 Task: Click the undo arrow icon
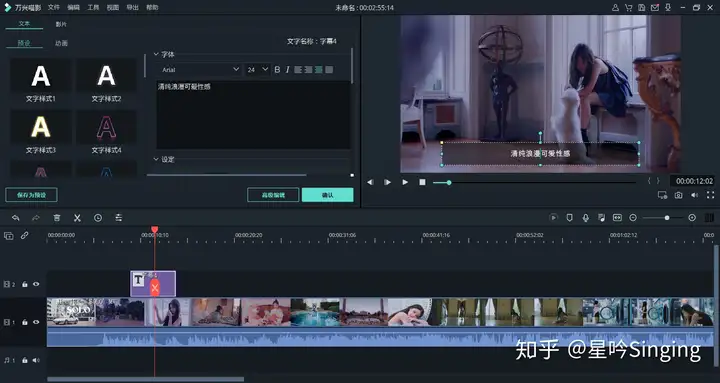tap(16, 218)
